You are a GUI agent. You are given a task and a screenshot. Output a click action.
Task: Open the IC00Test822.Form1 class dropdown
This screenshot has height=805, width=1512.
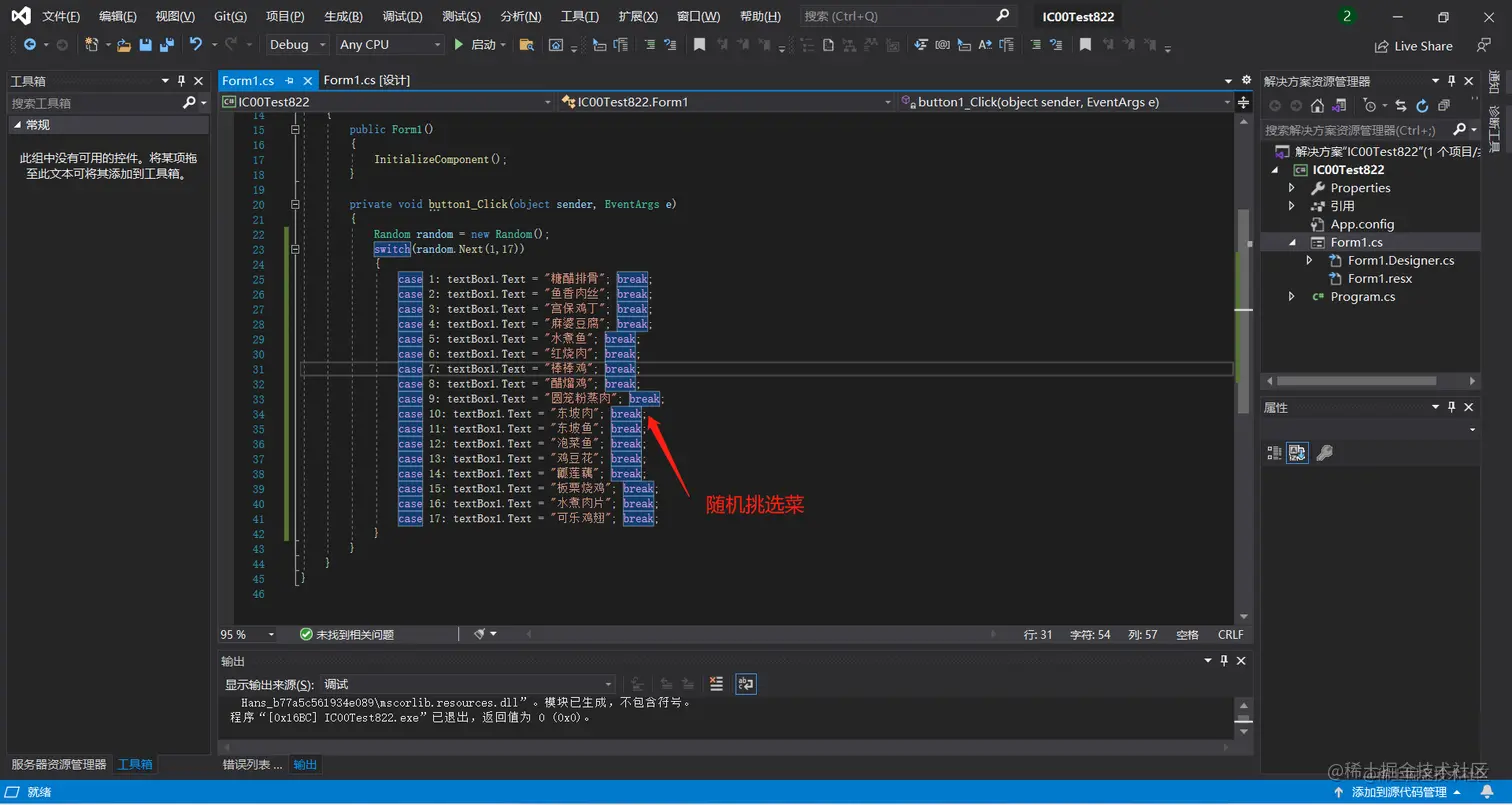point(726,102)
